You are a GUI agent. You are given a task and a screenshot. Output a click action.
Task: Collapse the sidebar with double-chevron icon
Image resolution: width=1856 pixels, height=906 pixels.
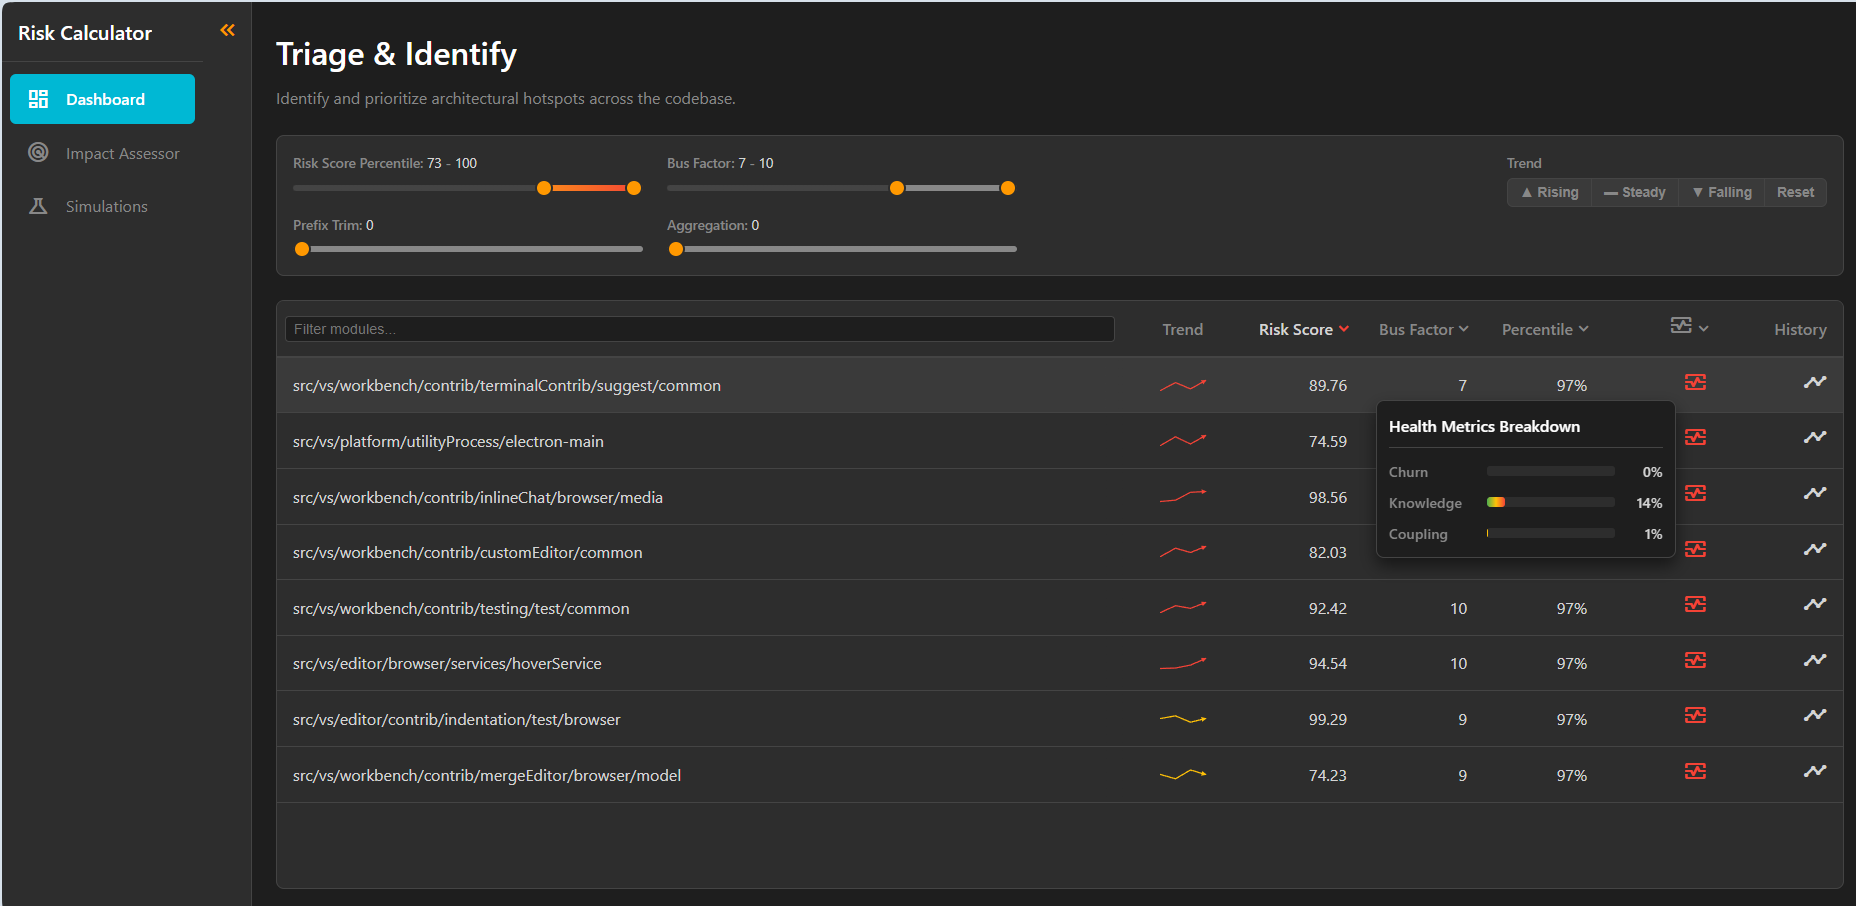pyautogui.click(x=227, y=31)
